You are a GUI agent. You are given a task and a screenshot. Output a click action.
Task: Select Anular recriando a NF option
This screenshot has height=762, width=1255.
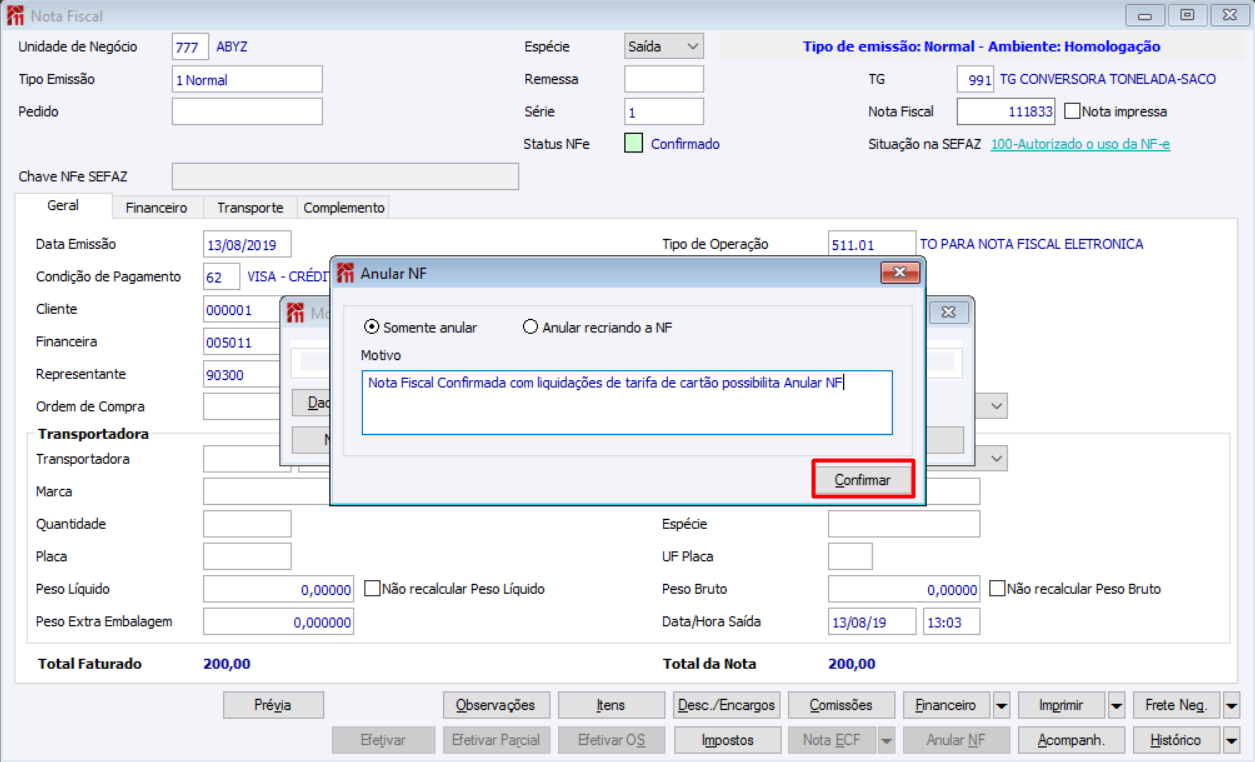tap(597, 327)
